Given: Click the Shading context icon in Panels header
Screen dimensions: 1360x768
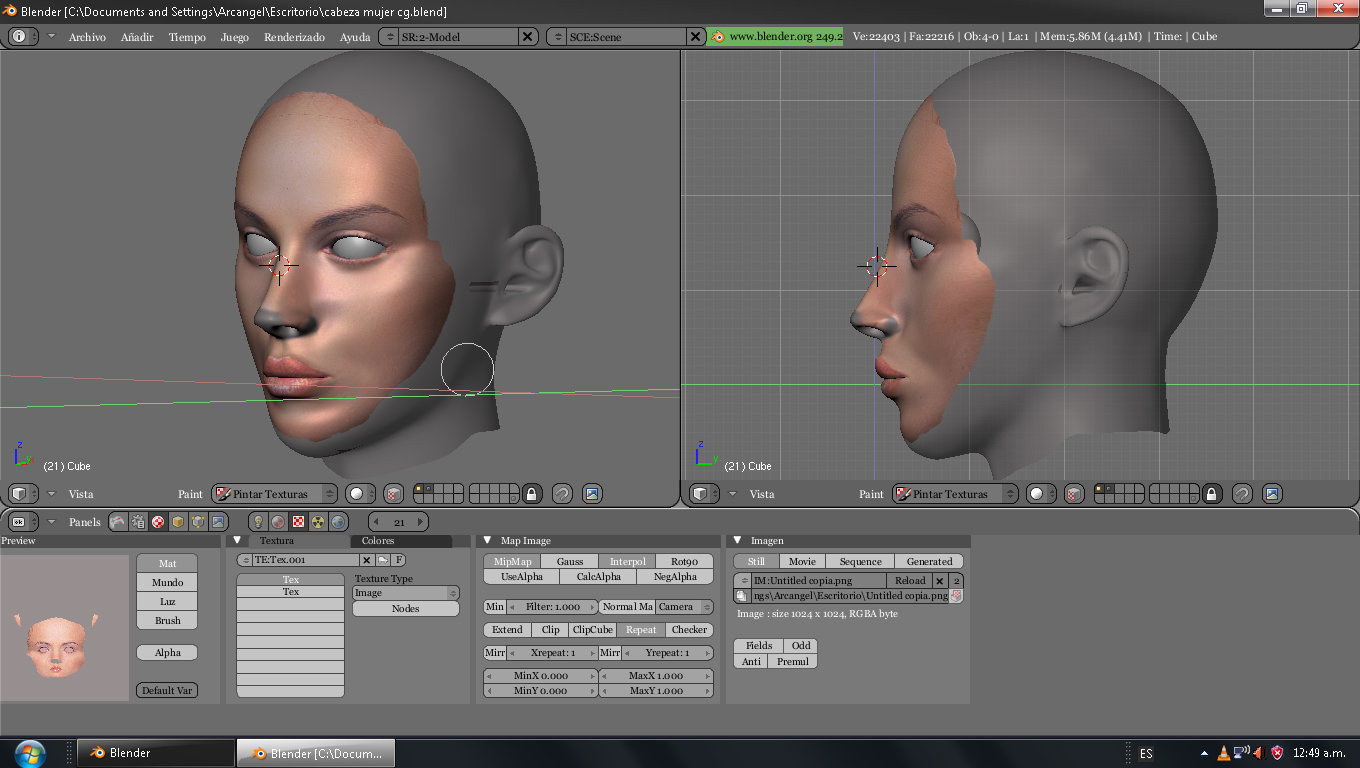Looking at the screenshot, I should coord(158,522).
